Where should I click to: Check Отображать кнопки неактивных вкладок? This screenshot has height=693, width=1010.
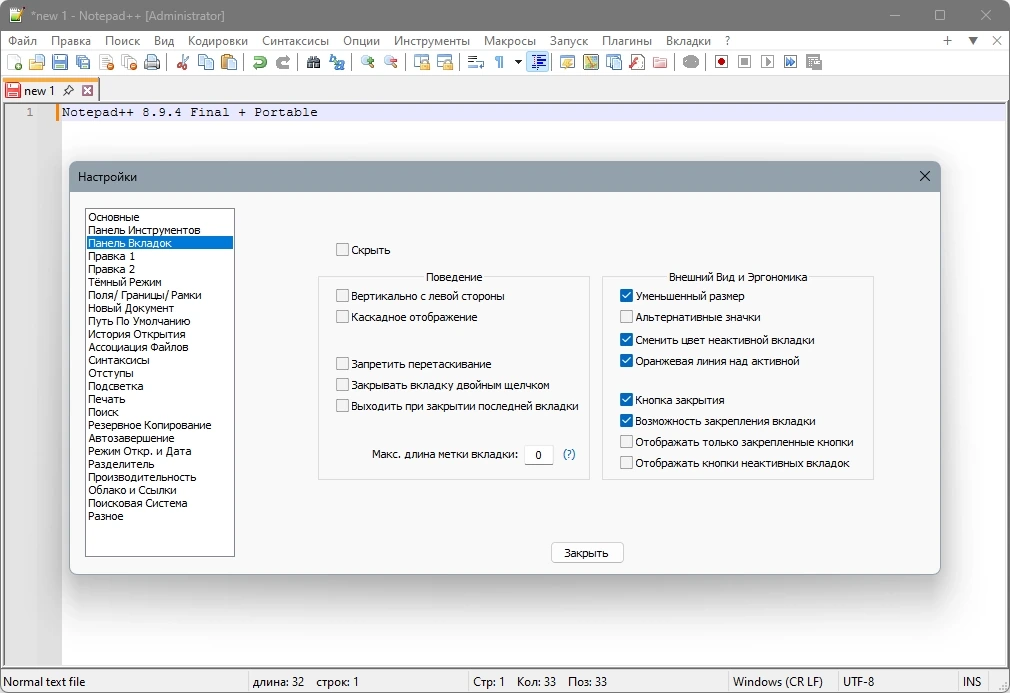tap(626, 463)
